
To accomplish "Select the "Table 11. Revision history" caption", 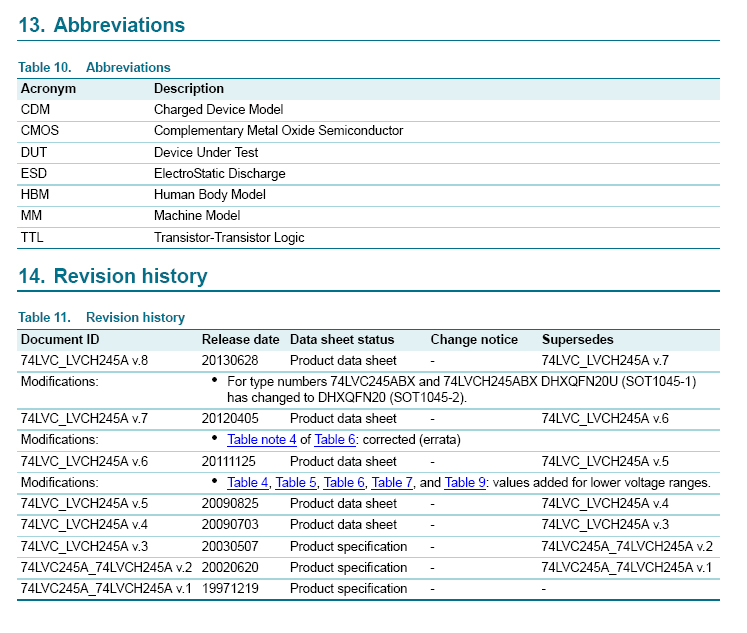I will pos(101,317).
